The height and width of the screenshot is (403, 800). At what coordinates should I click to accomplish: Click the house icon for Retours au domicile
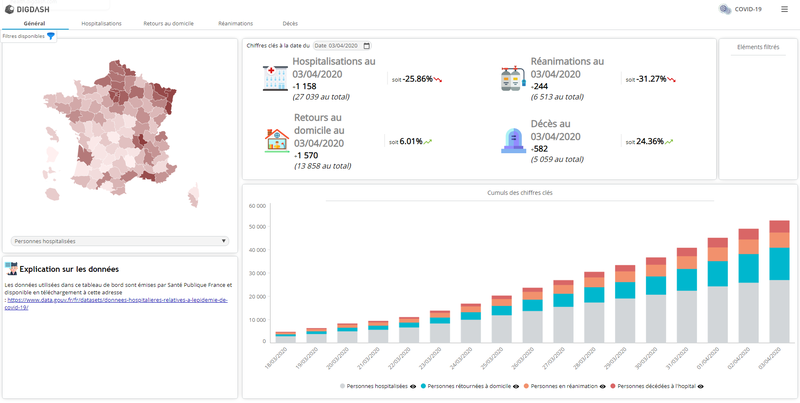pyautogui.click(x=276, y=140)
